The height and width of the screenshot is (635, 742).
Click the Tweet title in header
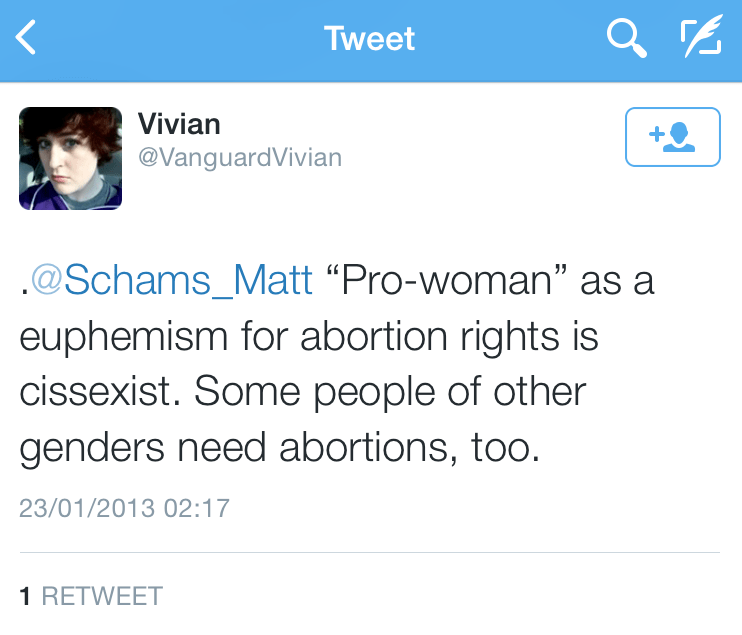(x=369, y=39)
